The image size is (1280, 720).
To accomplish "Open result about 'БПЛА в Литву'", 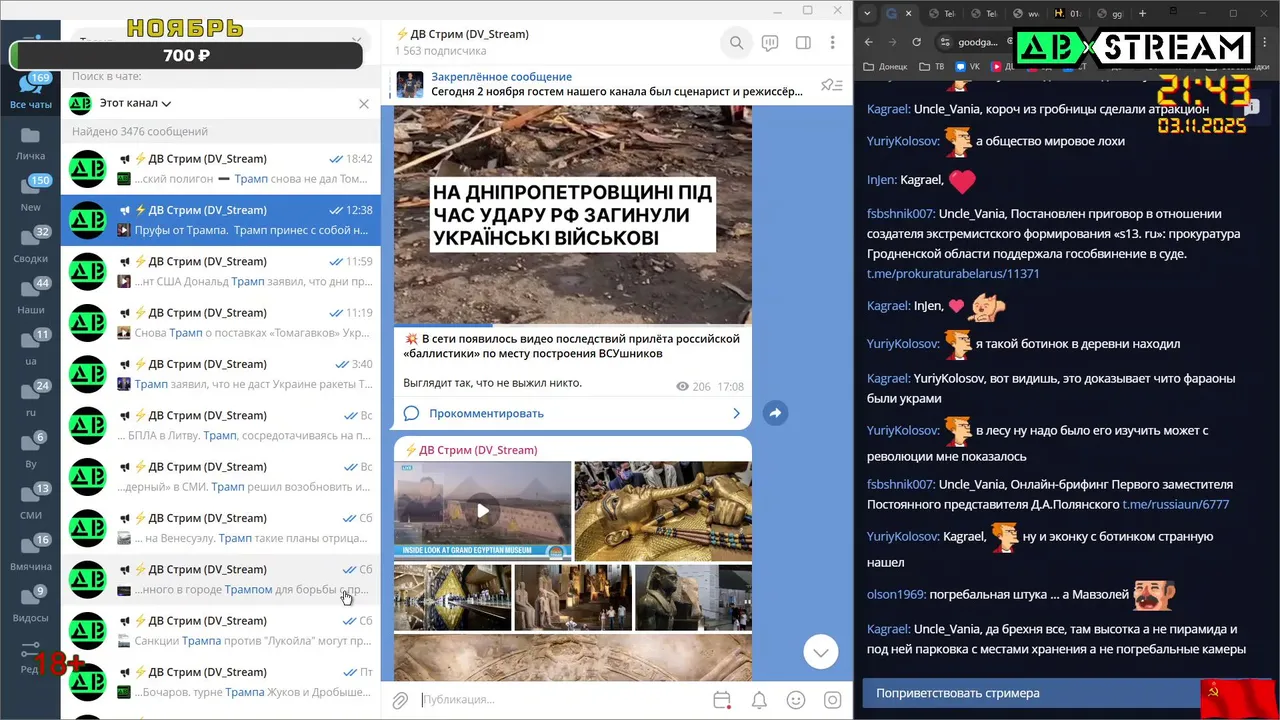I will tap(221, 425).
